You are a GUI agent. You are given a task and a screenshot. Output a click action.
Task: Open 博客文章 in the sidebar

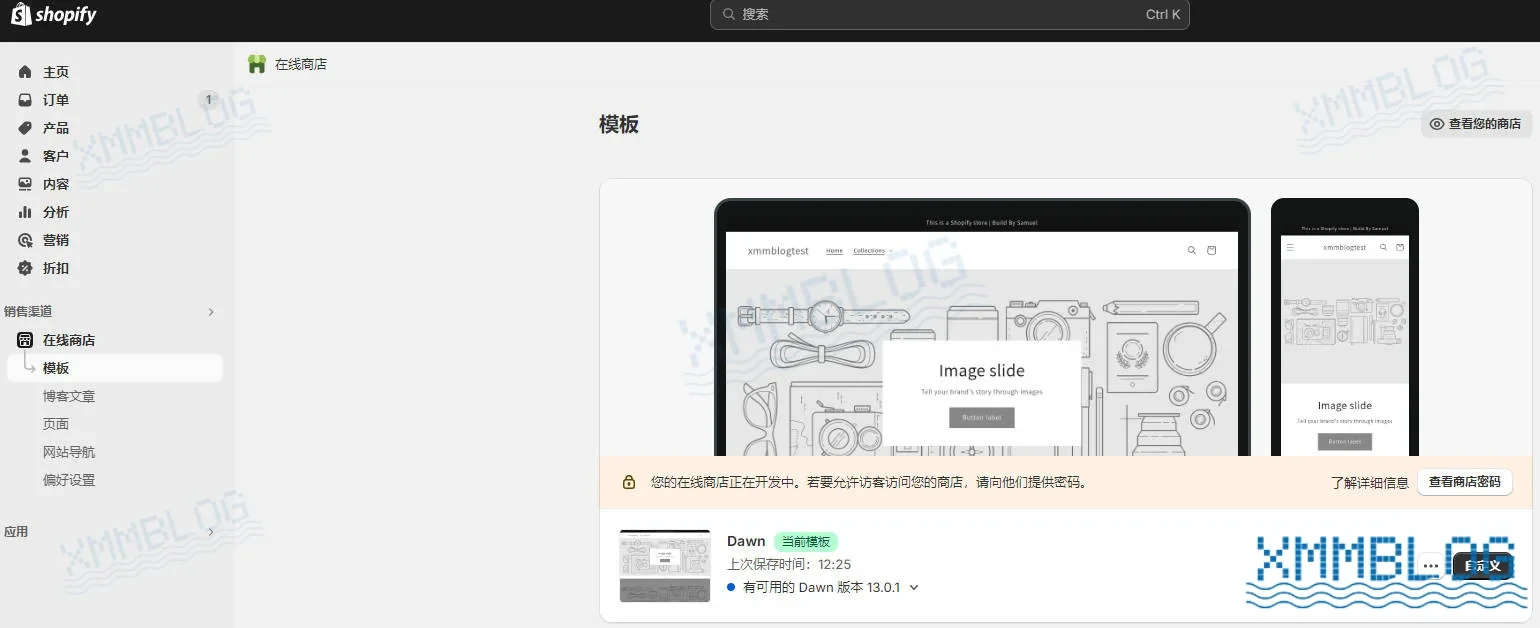tap(70, 395)
